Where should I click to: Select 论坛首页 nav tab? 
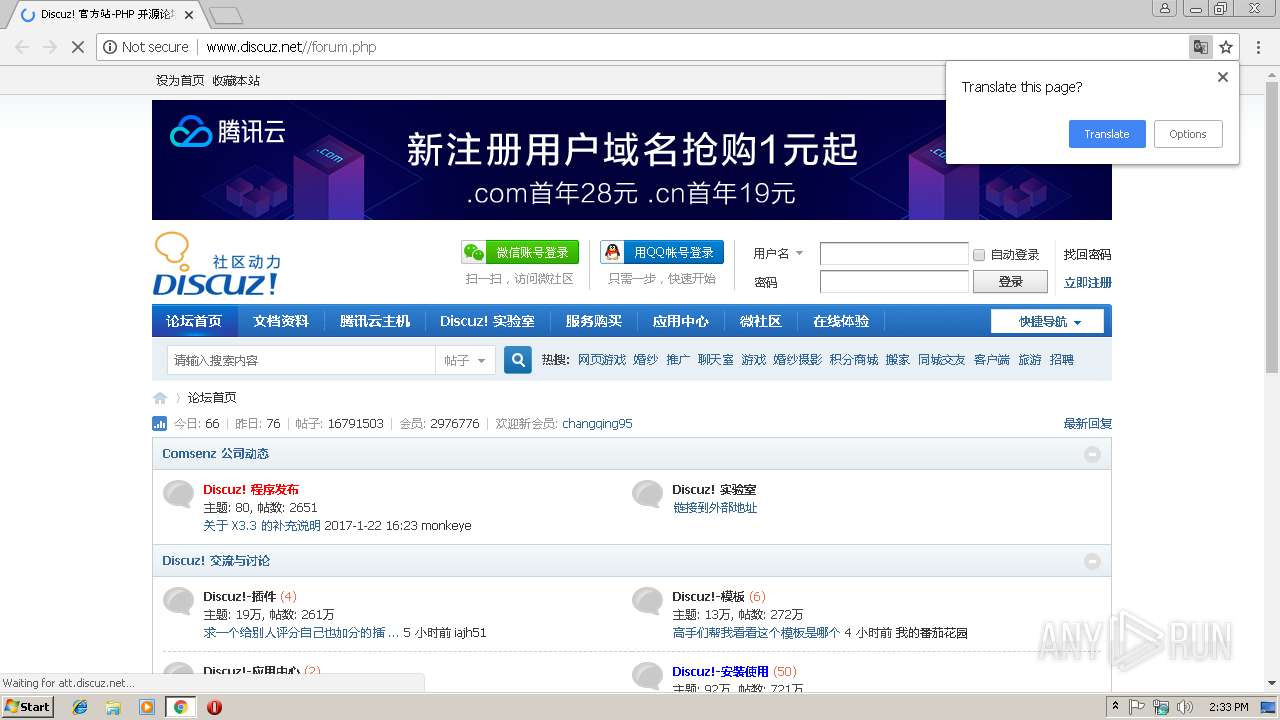point(194,321)
